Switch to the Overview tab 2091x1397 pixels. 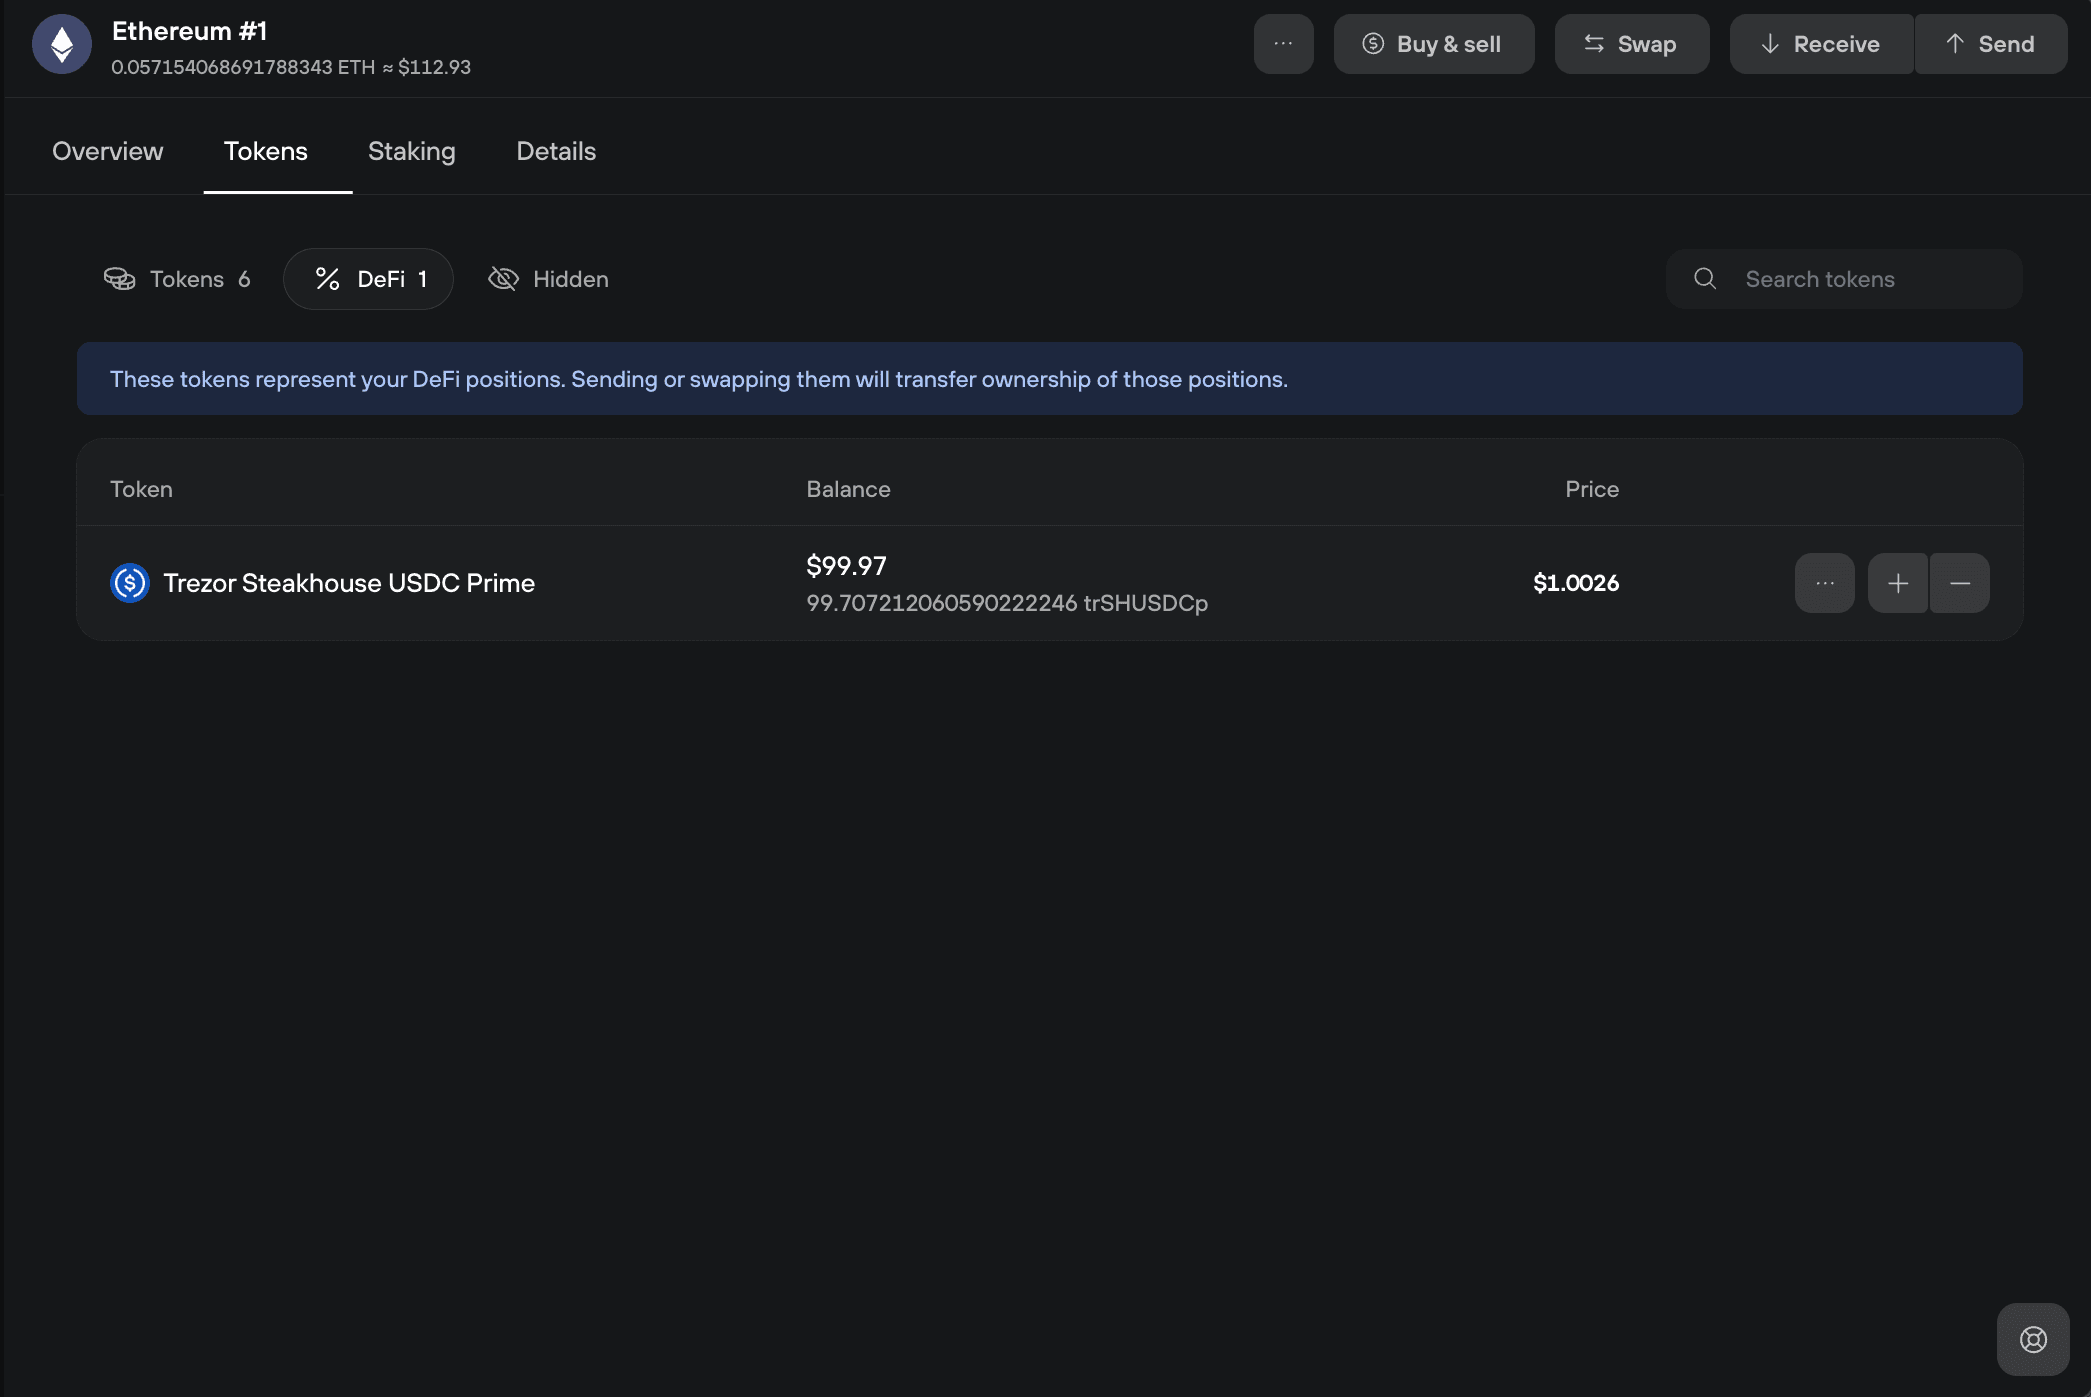click(107, 151)
